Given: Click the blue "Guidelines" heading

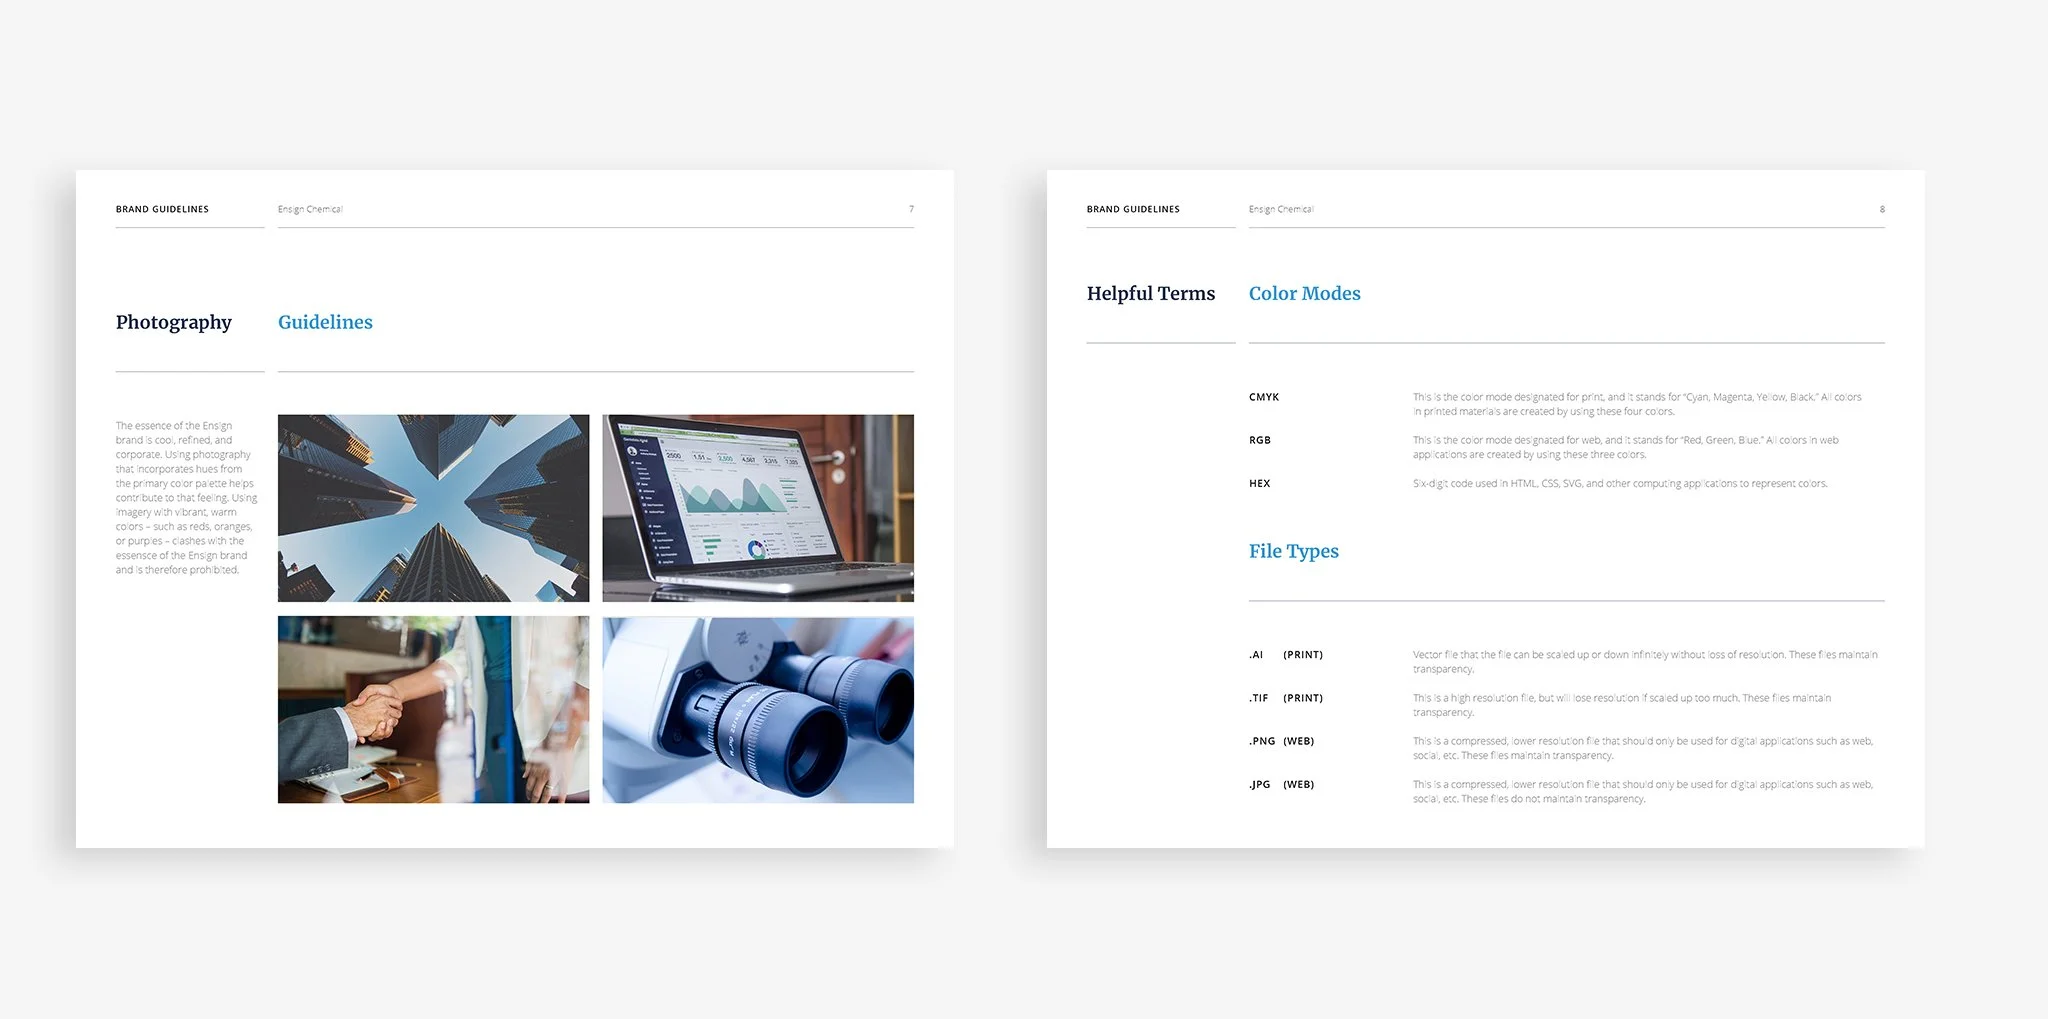Looking at the screenshot, I should click(325, 322).
